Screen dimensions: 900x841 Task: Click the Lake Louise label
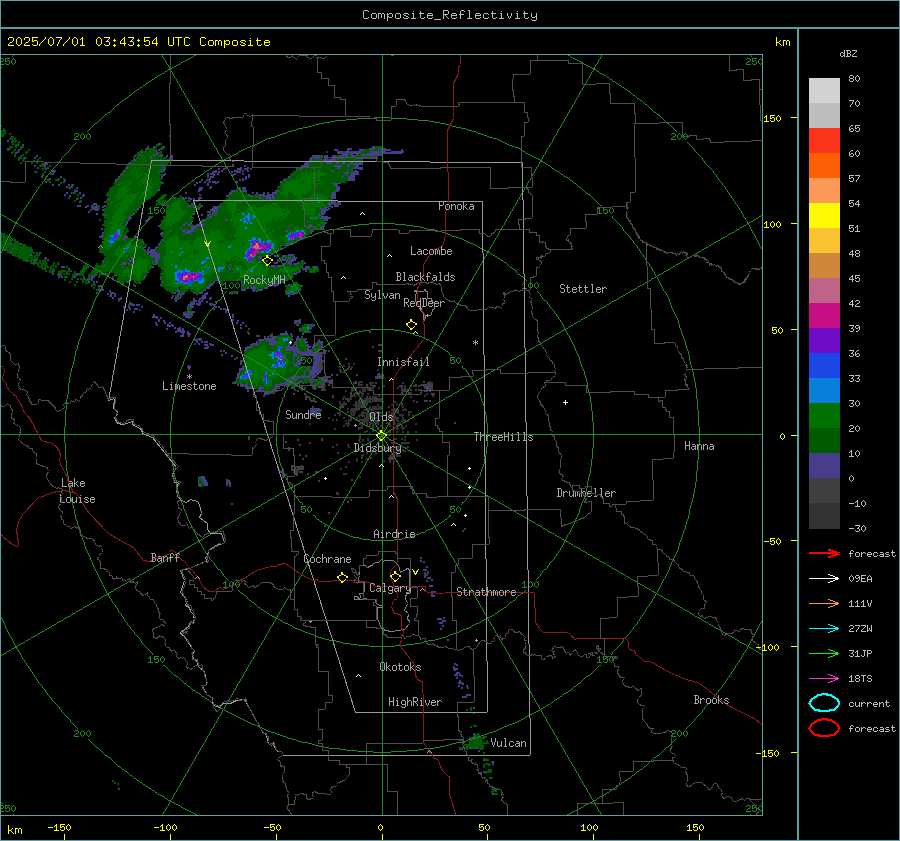77,491
